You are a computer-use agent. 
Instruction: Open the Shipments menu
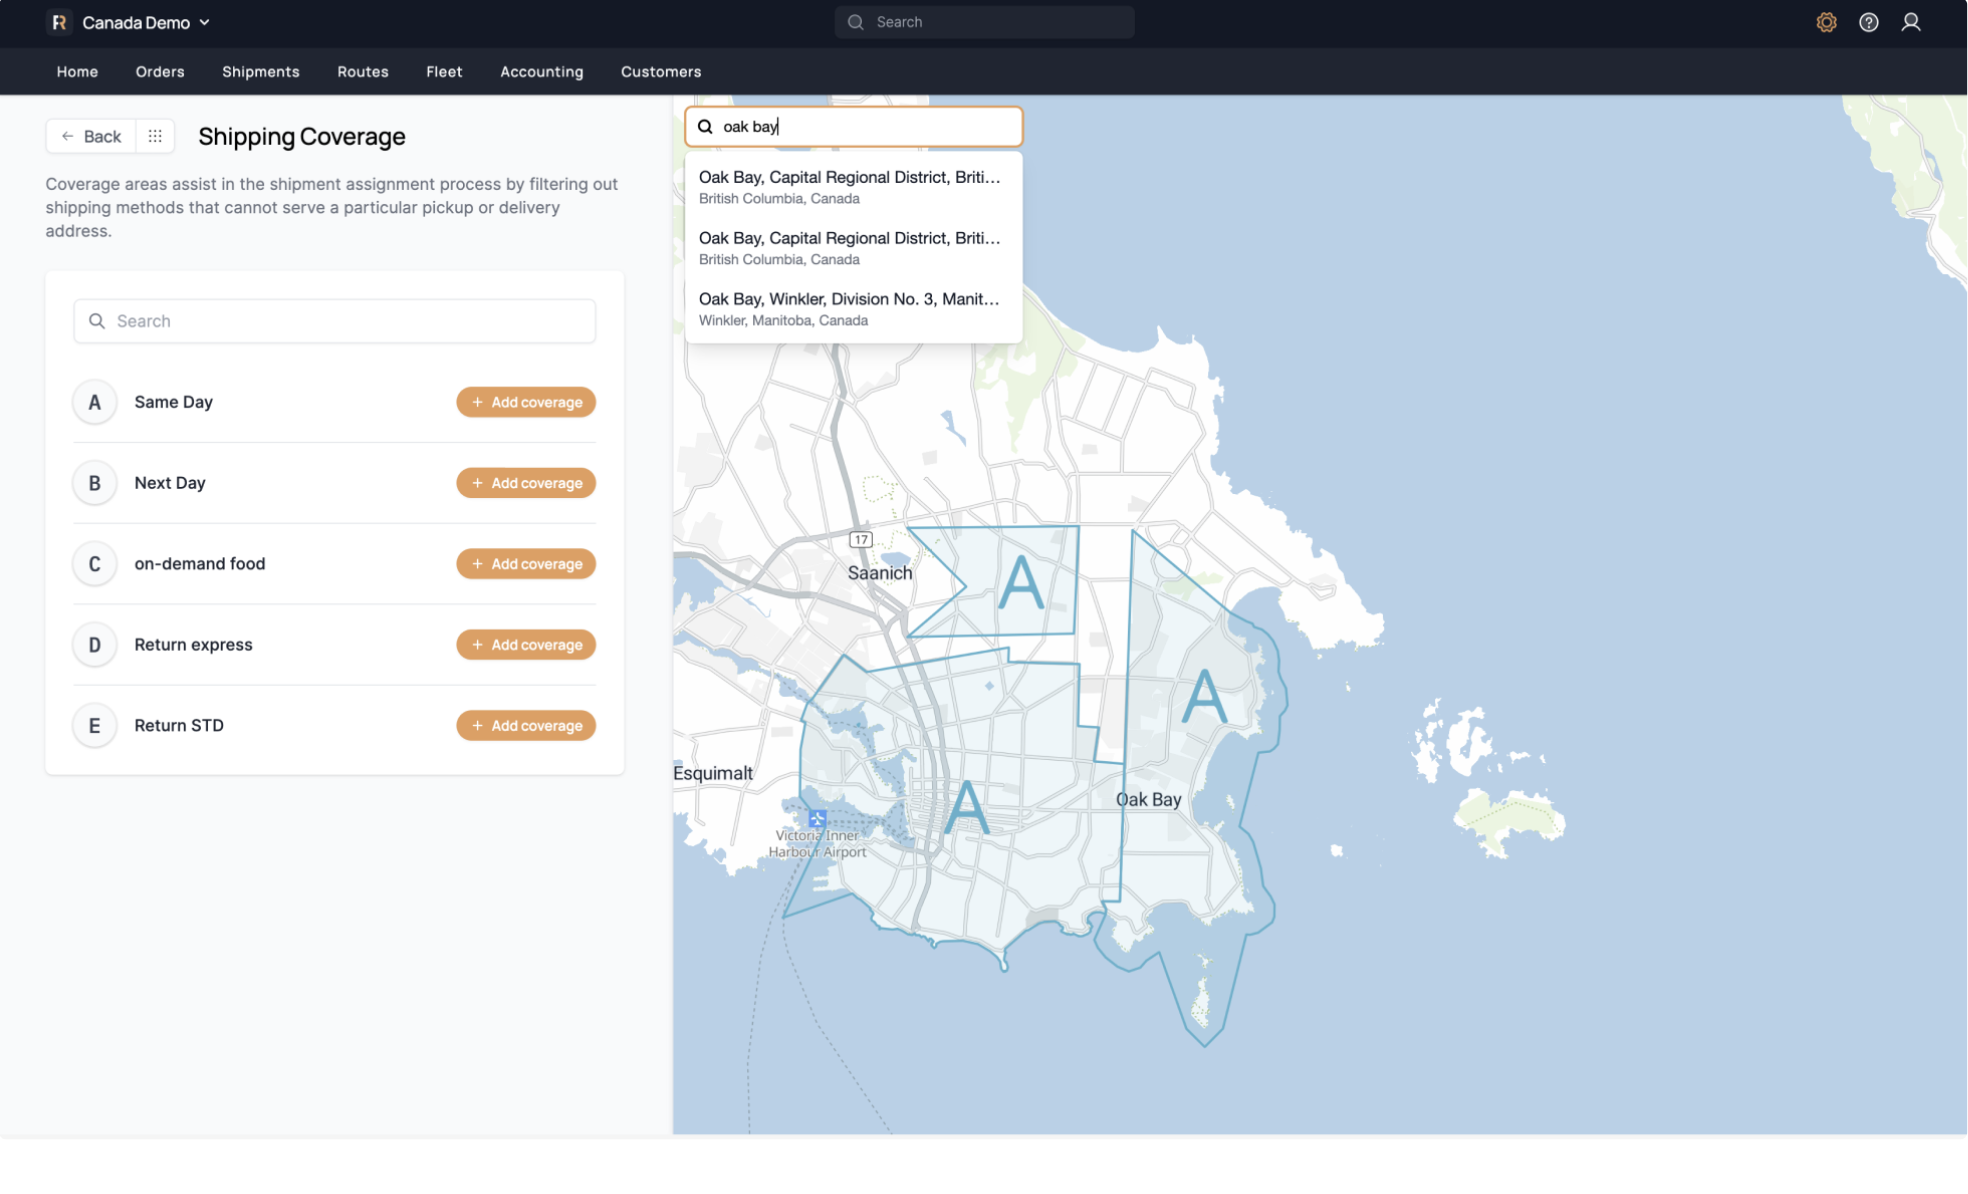(260, 72)
